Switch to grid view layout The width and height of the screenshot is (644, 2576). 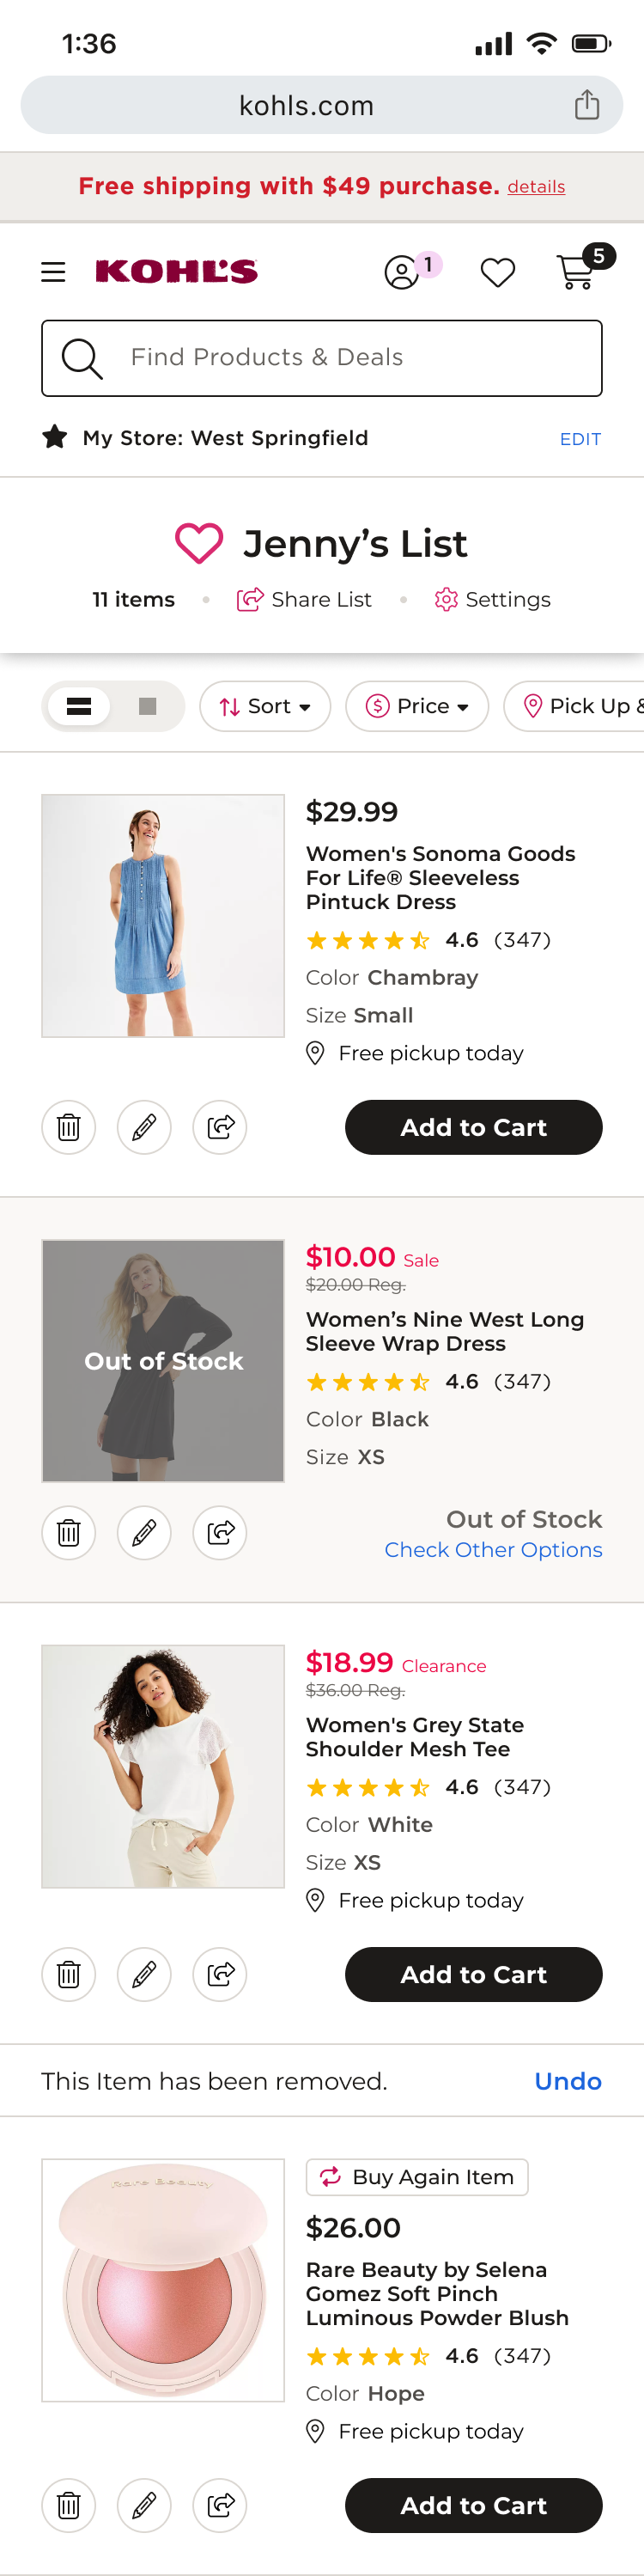tap(147, 706)
